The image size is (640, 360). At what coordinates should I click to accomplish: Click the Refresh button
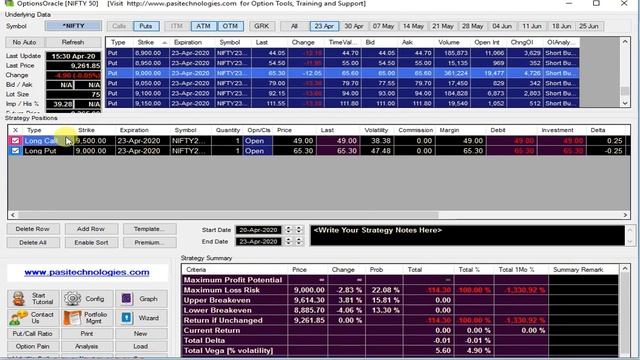[x=73, y=42]
